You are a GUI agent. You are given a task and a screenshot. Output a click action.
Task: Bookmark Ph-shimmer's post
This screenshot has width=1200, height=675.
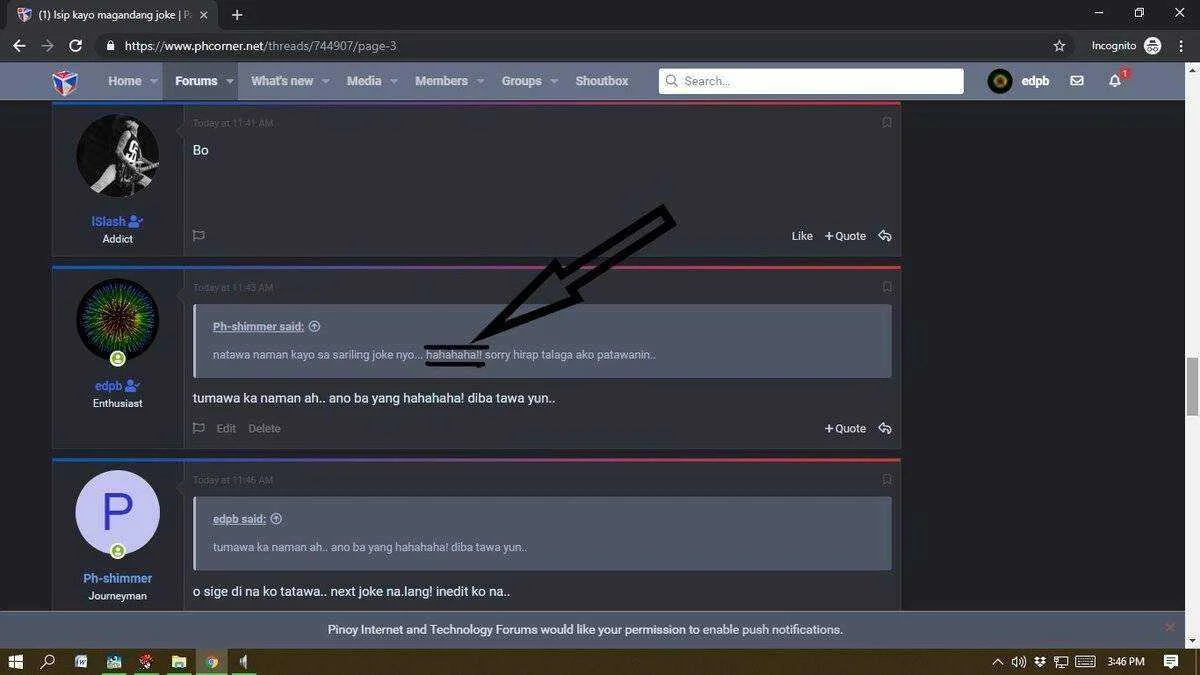point(887,480)
